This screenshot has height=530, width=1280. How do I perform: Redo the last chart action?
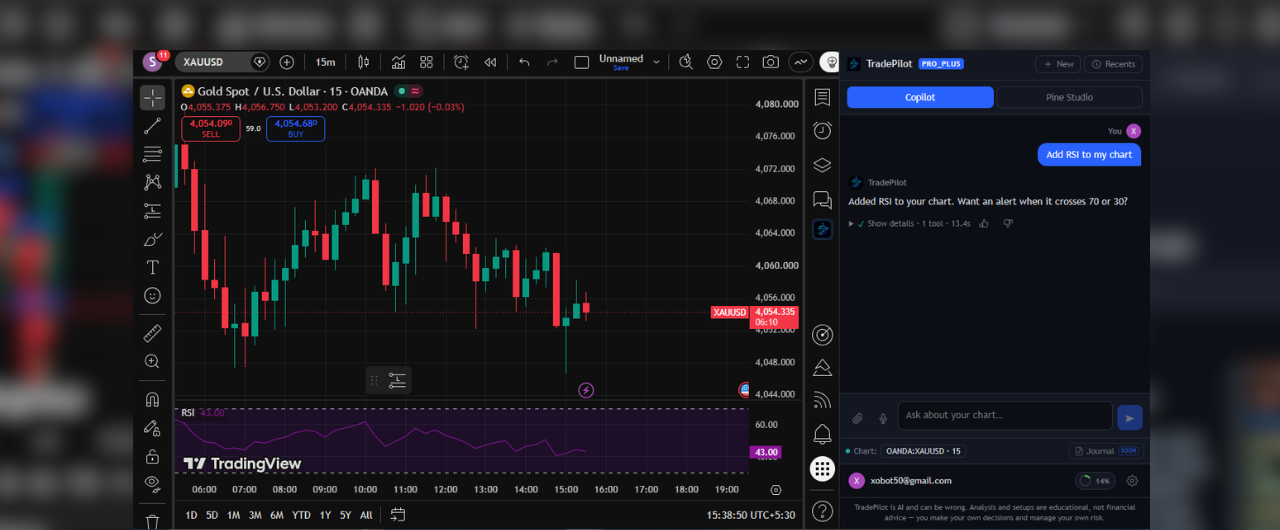[552, 62]
